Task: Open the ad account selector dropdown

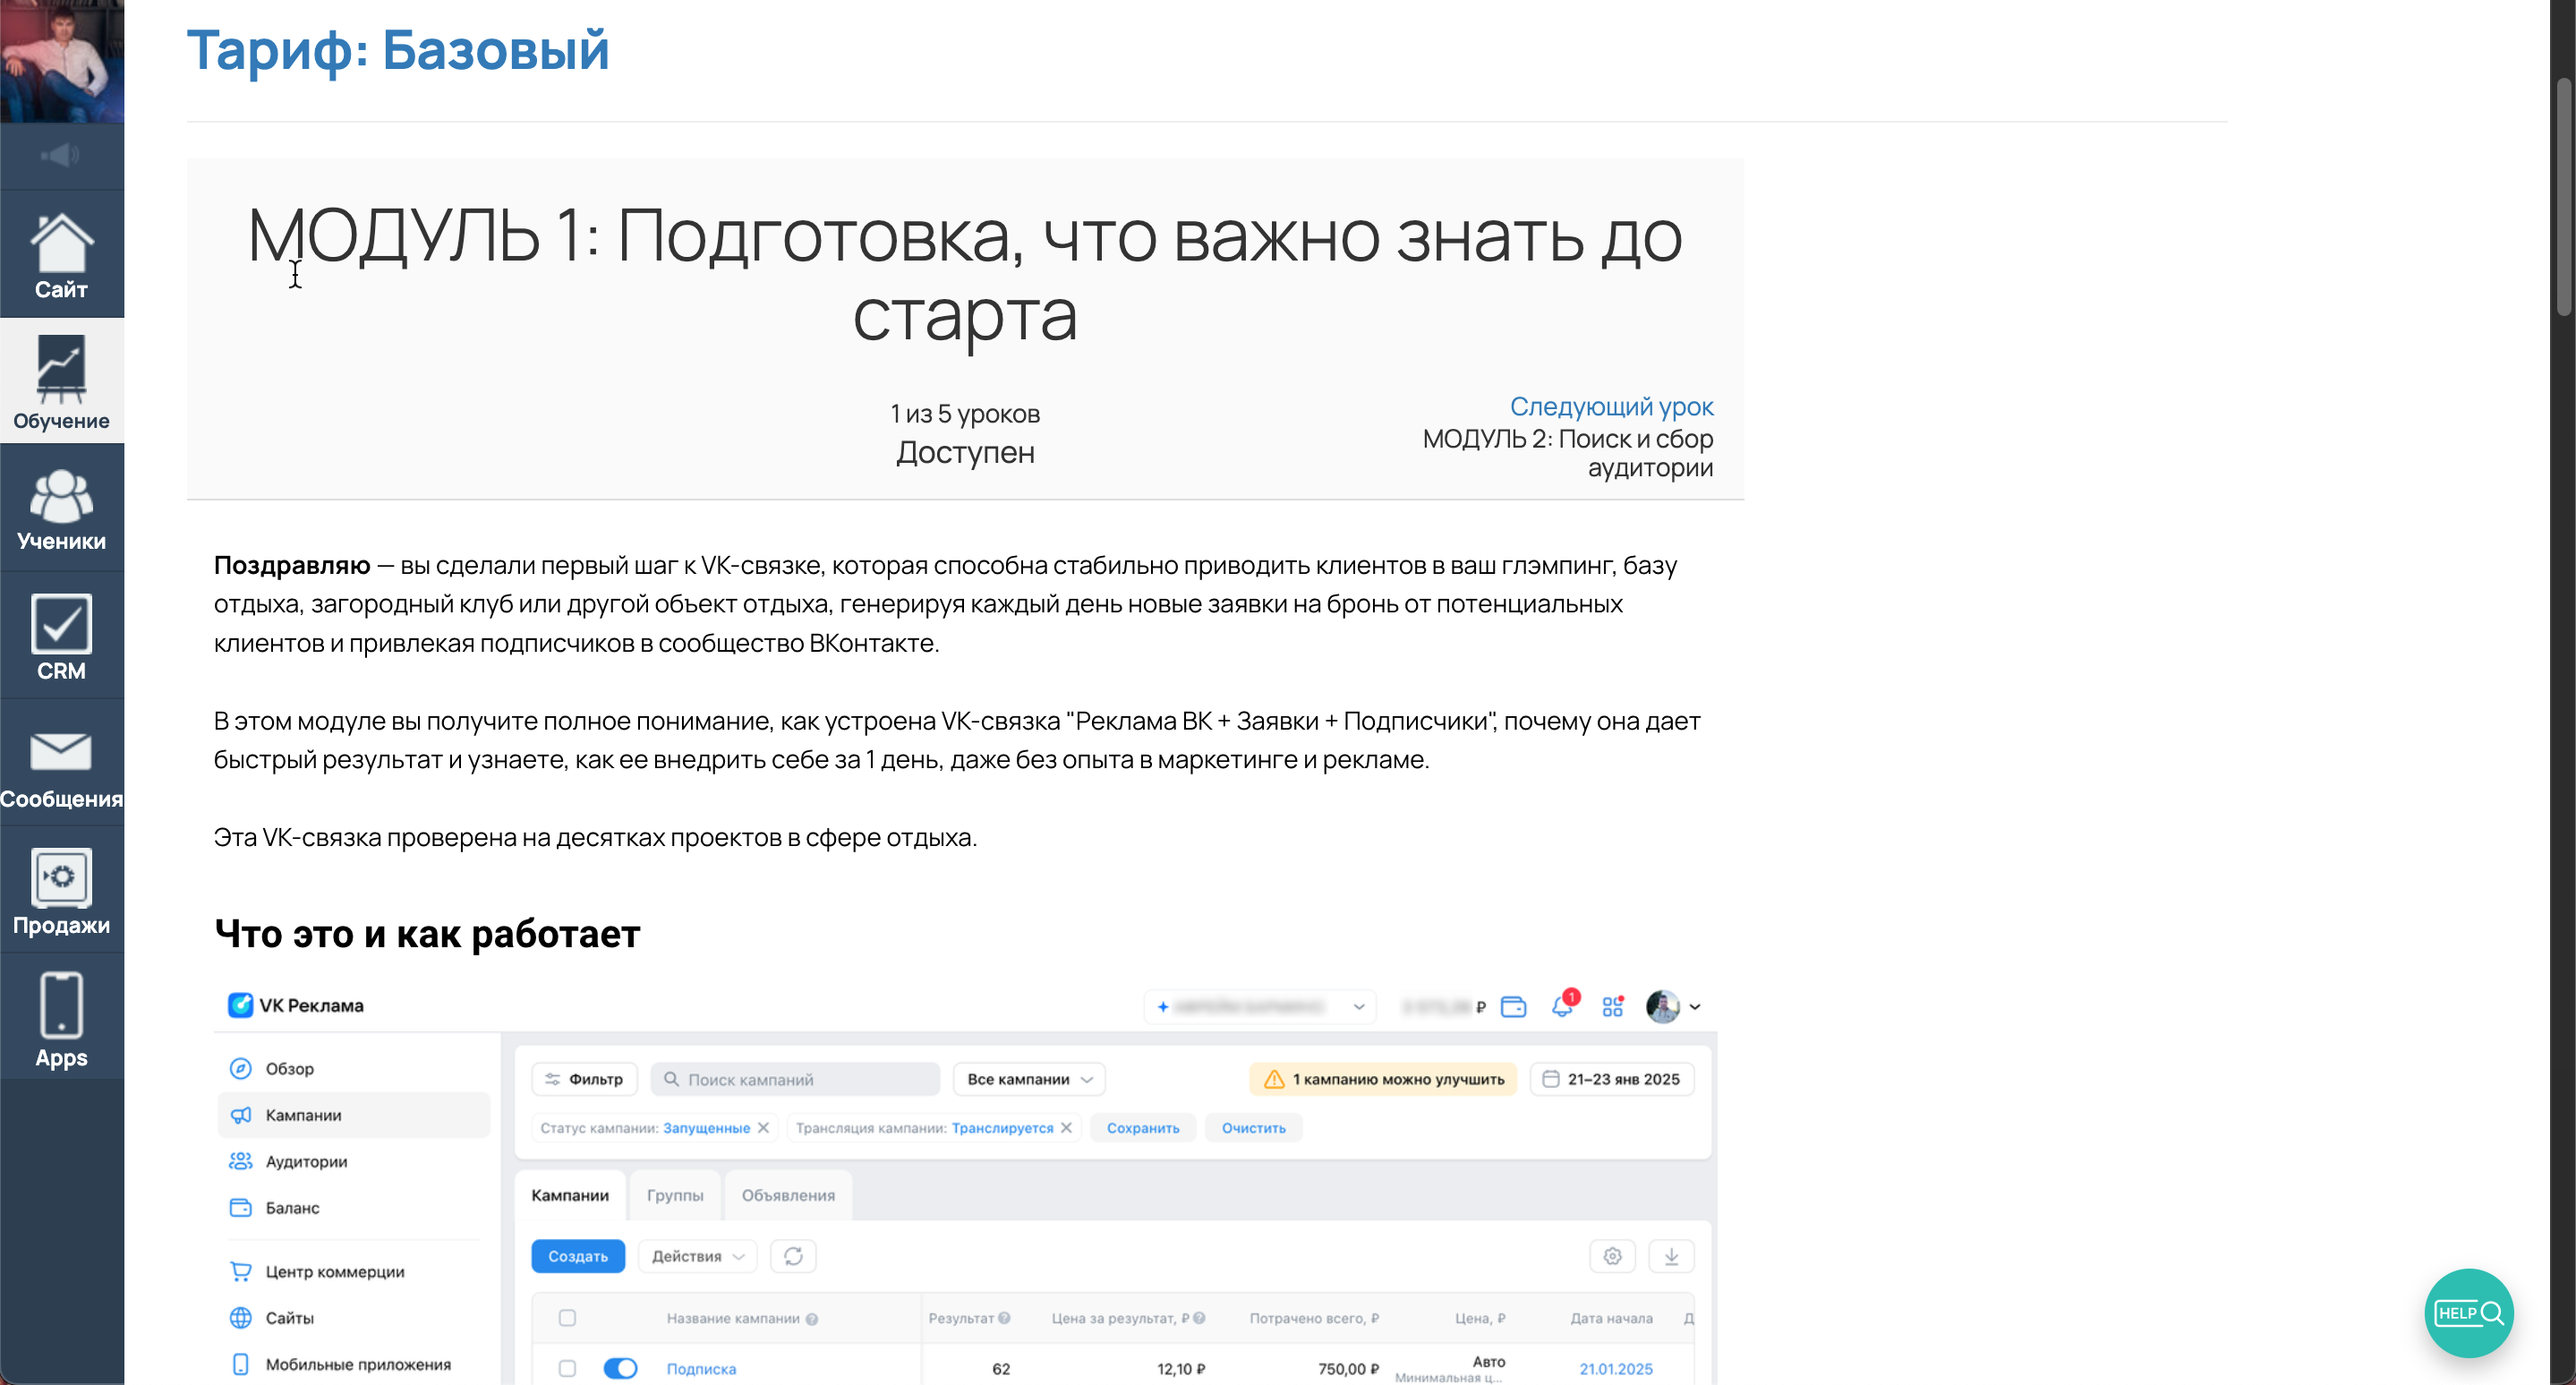Action: [x=1260, y=1006]
